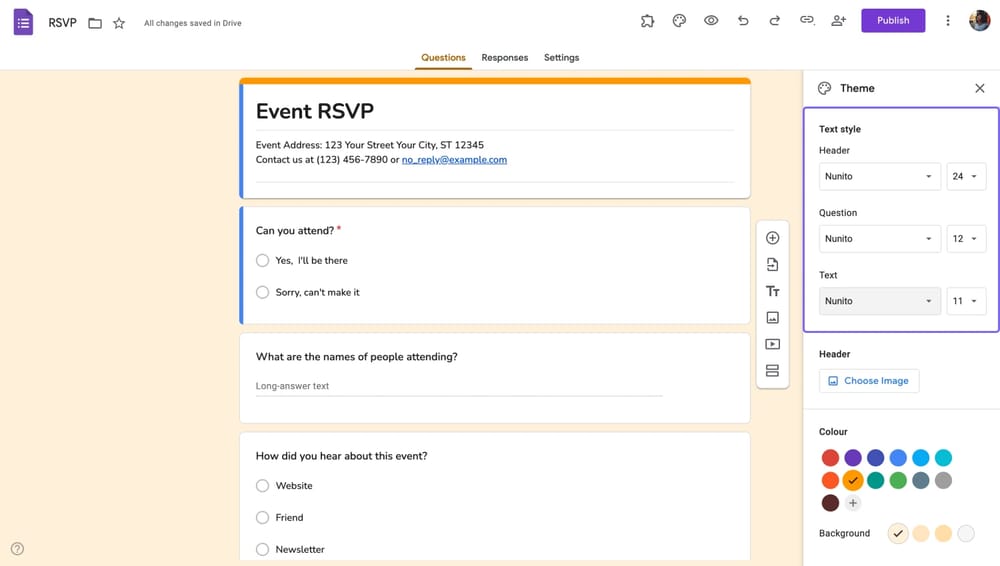Image resolution: width=1000 pixels, height=566 pixels.
Task: Add a title and description block
Action: [x=772, y=291]
